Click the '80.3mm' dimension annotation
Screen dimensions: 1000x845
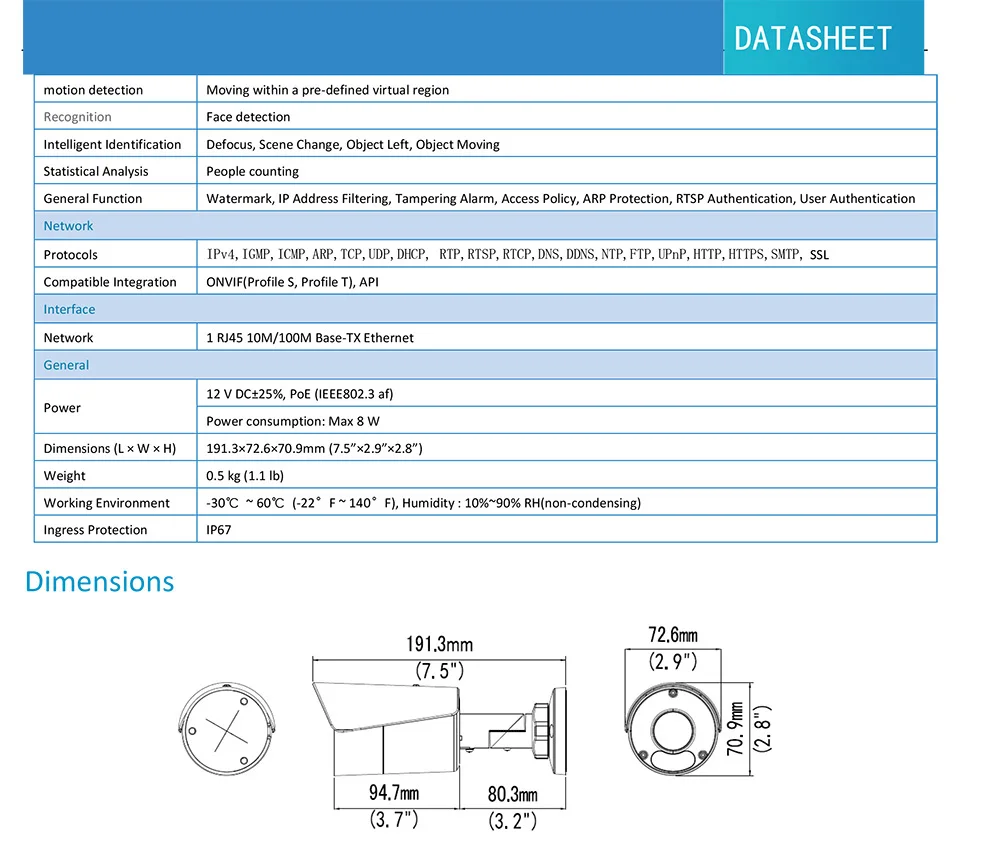[x=513, y=795]
